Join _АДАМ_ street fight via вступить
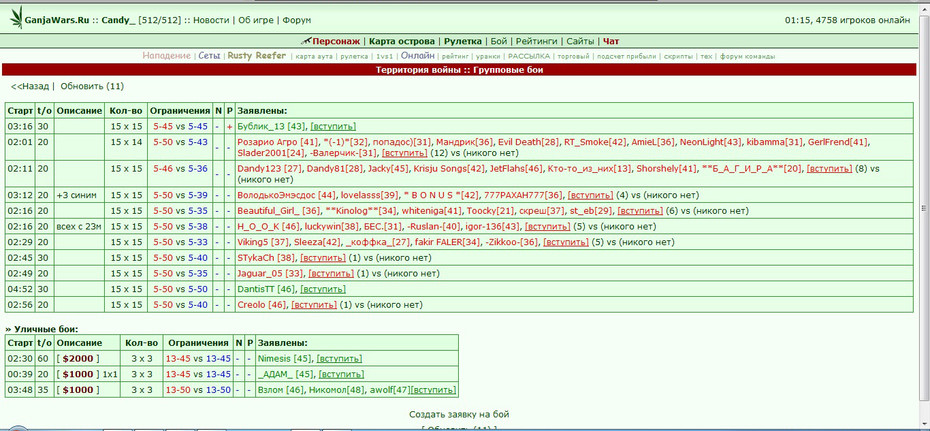Viewport: 930px width, 431px height. (341, 374)
